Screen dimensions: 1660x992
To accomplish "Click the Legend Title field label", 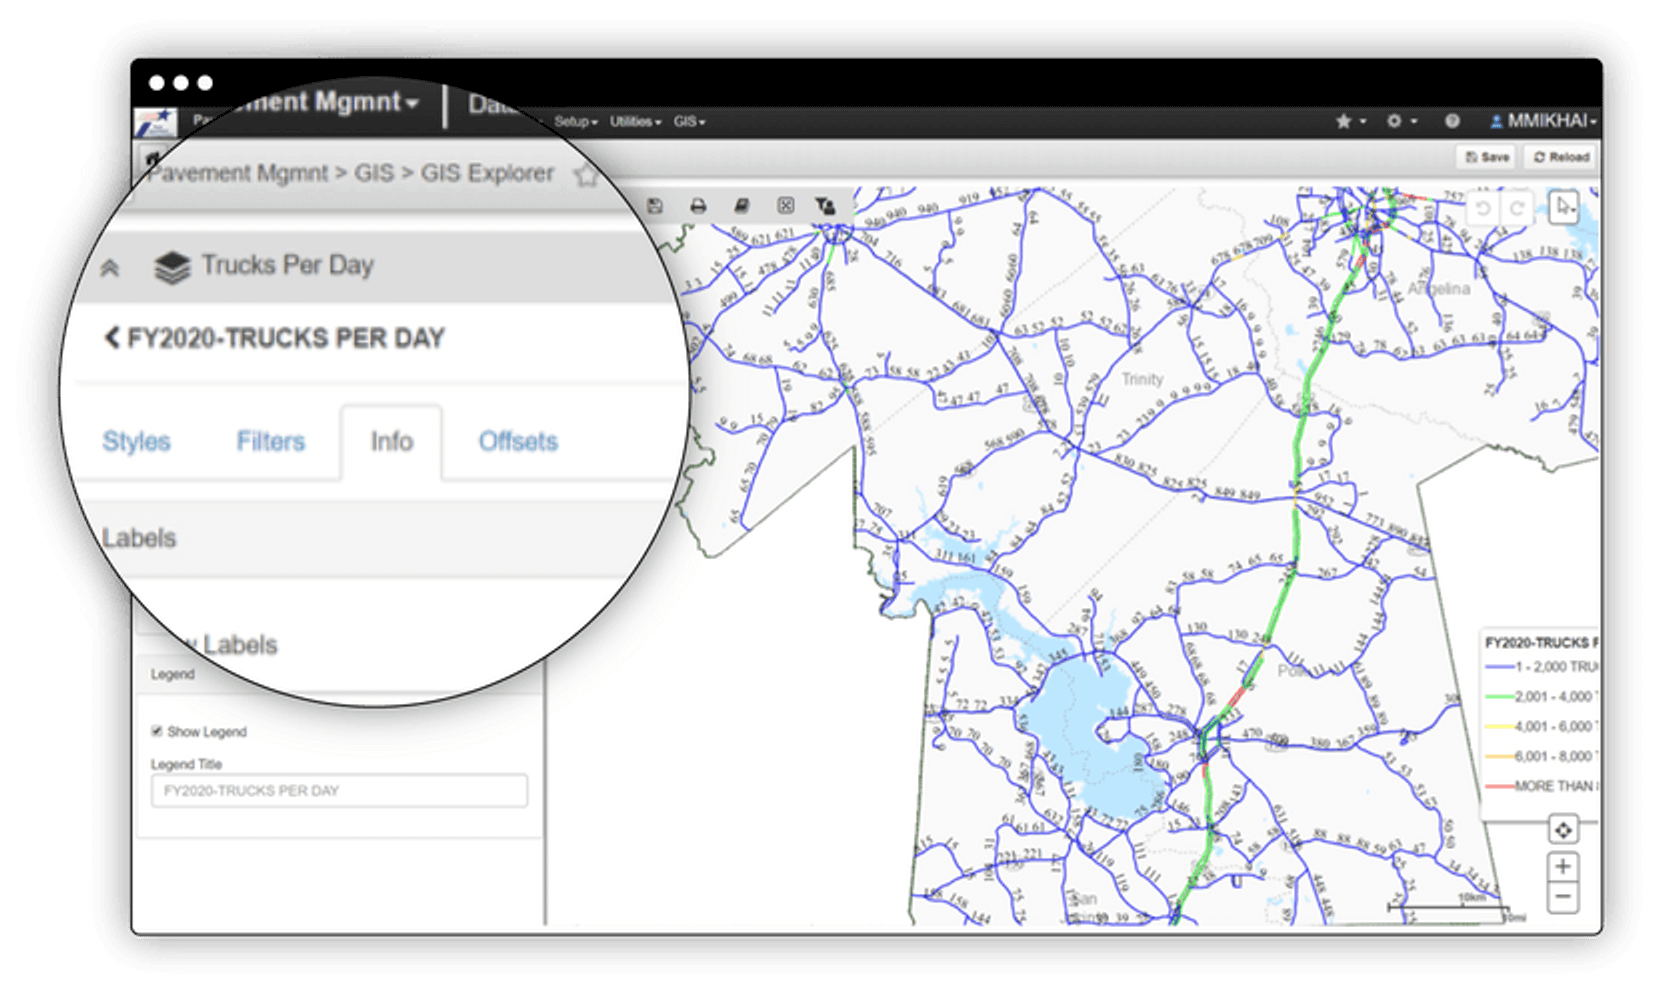I will click(x=186, y=764).
